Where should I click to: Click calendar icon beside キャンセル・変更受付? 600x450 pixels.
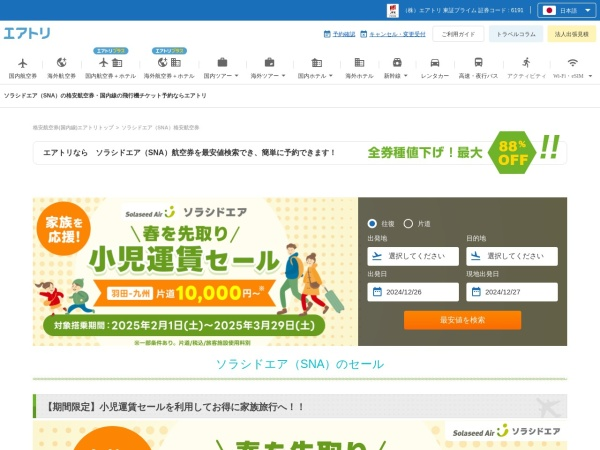(x=364, y=34)
